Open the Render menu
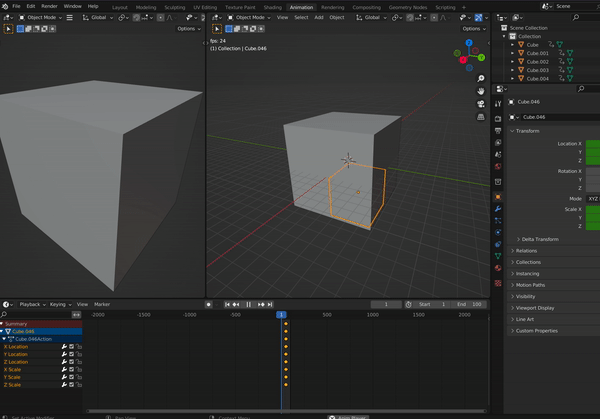 click(x=49, y=6)
